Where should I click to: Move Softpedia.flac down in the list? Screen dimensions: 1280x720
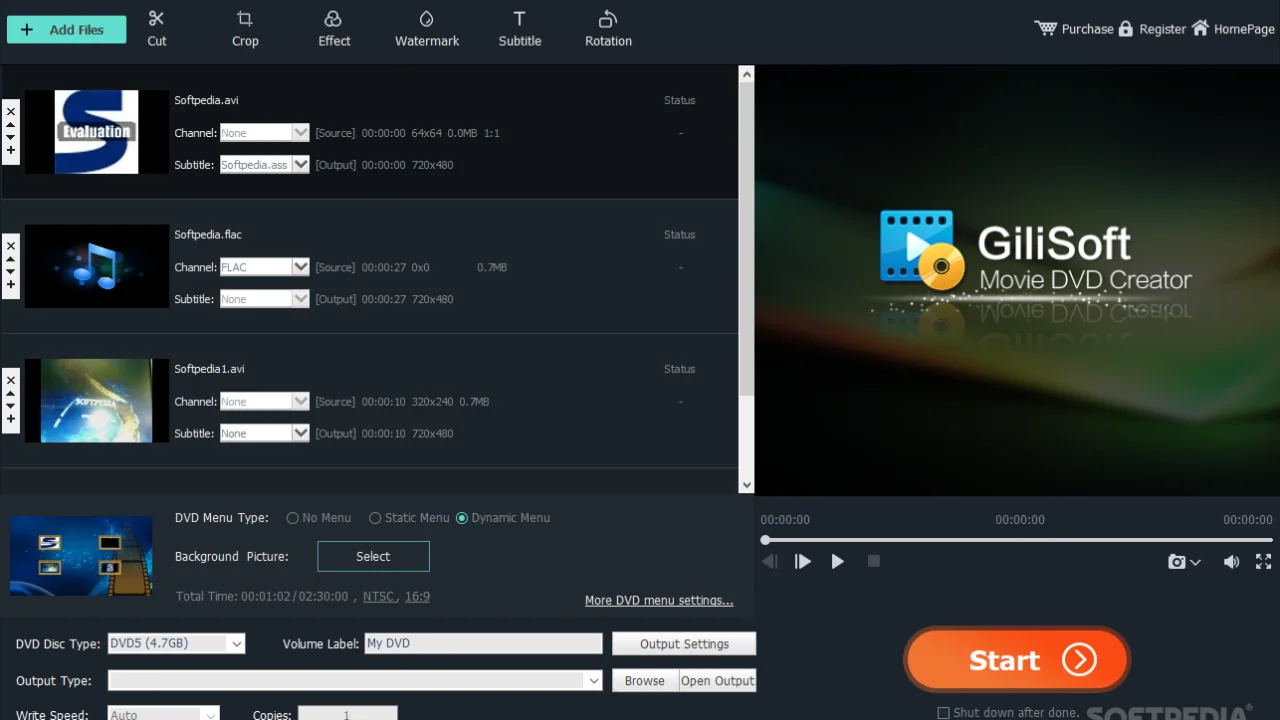click(10, 271)
